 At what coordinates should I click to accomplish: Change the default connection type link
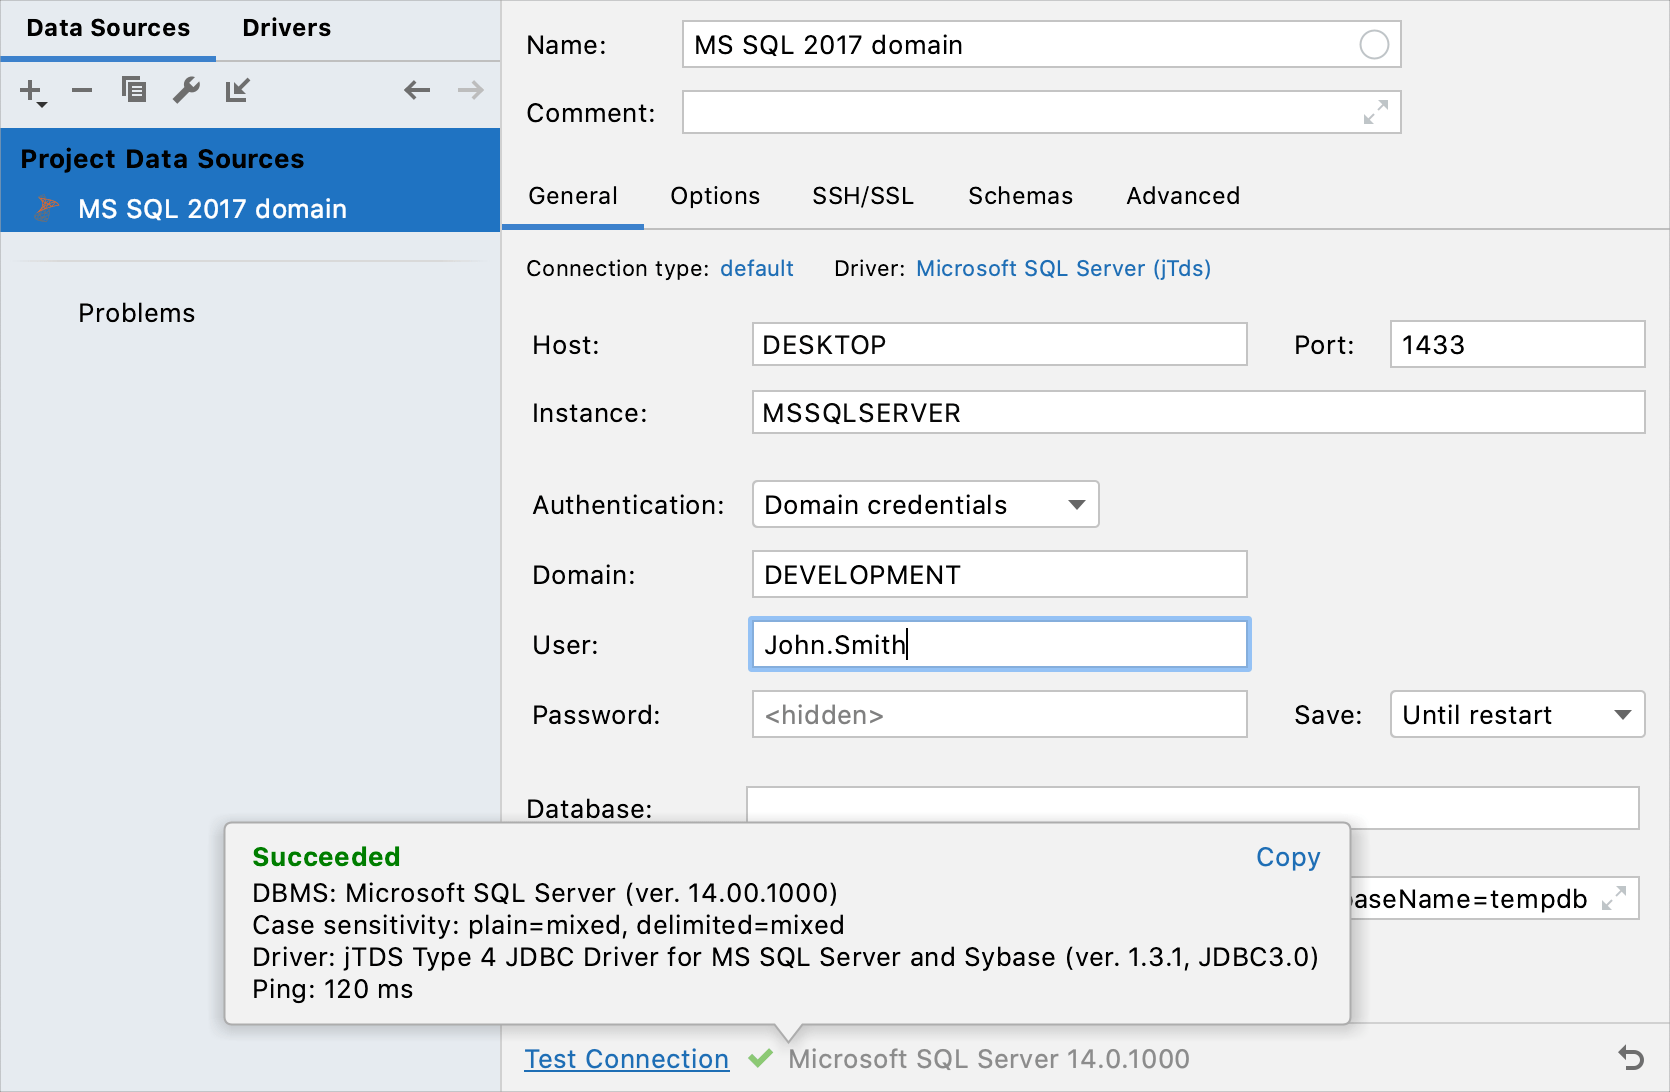[757, 268]
